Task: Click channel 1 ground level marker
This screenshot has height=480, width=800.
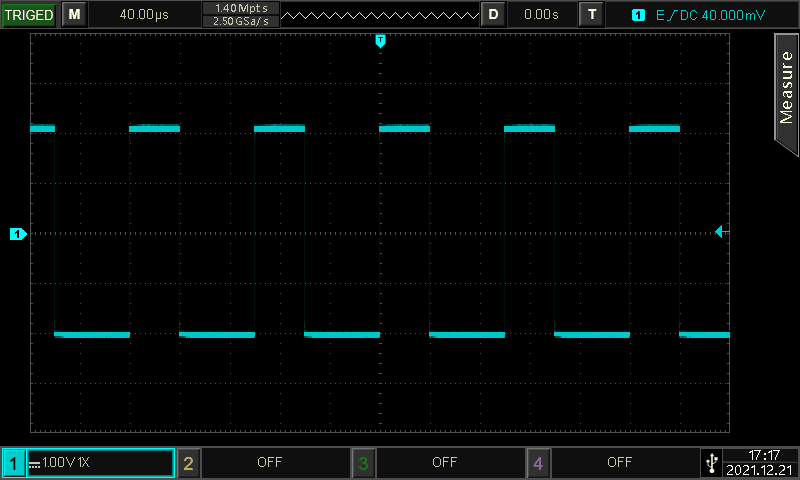Action: click(x=17, y=234)
